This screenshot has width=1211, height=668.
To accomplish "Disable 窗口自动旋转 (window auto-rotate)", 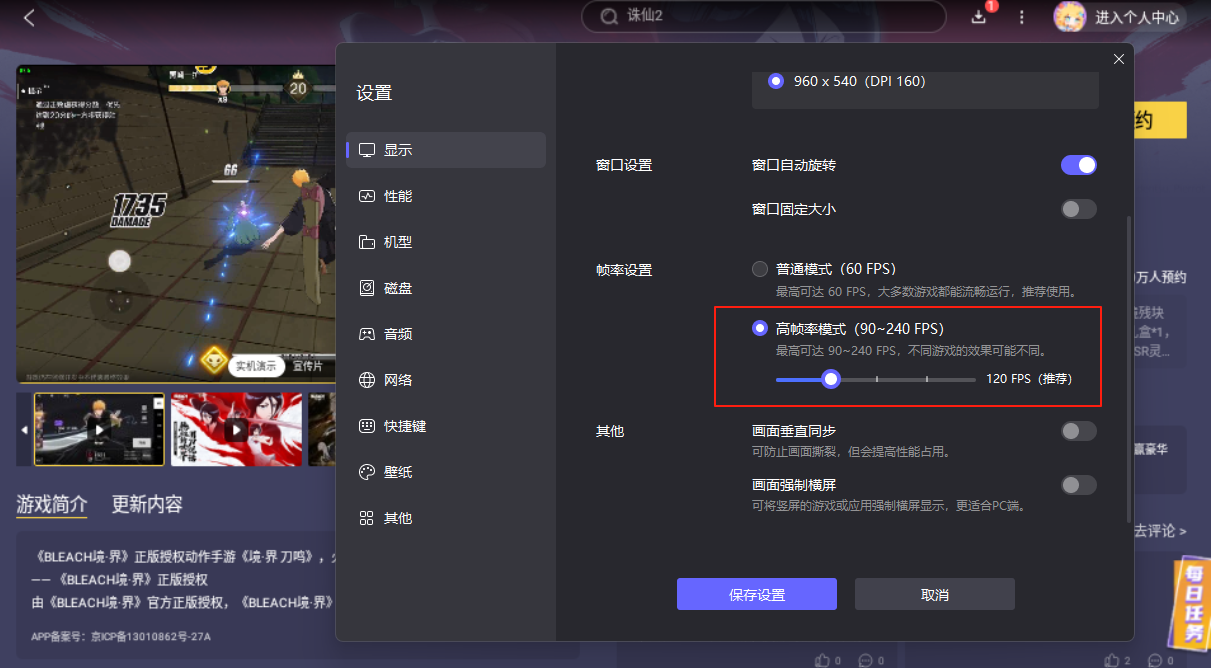I will tap(1078, 164).
